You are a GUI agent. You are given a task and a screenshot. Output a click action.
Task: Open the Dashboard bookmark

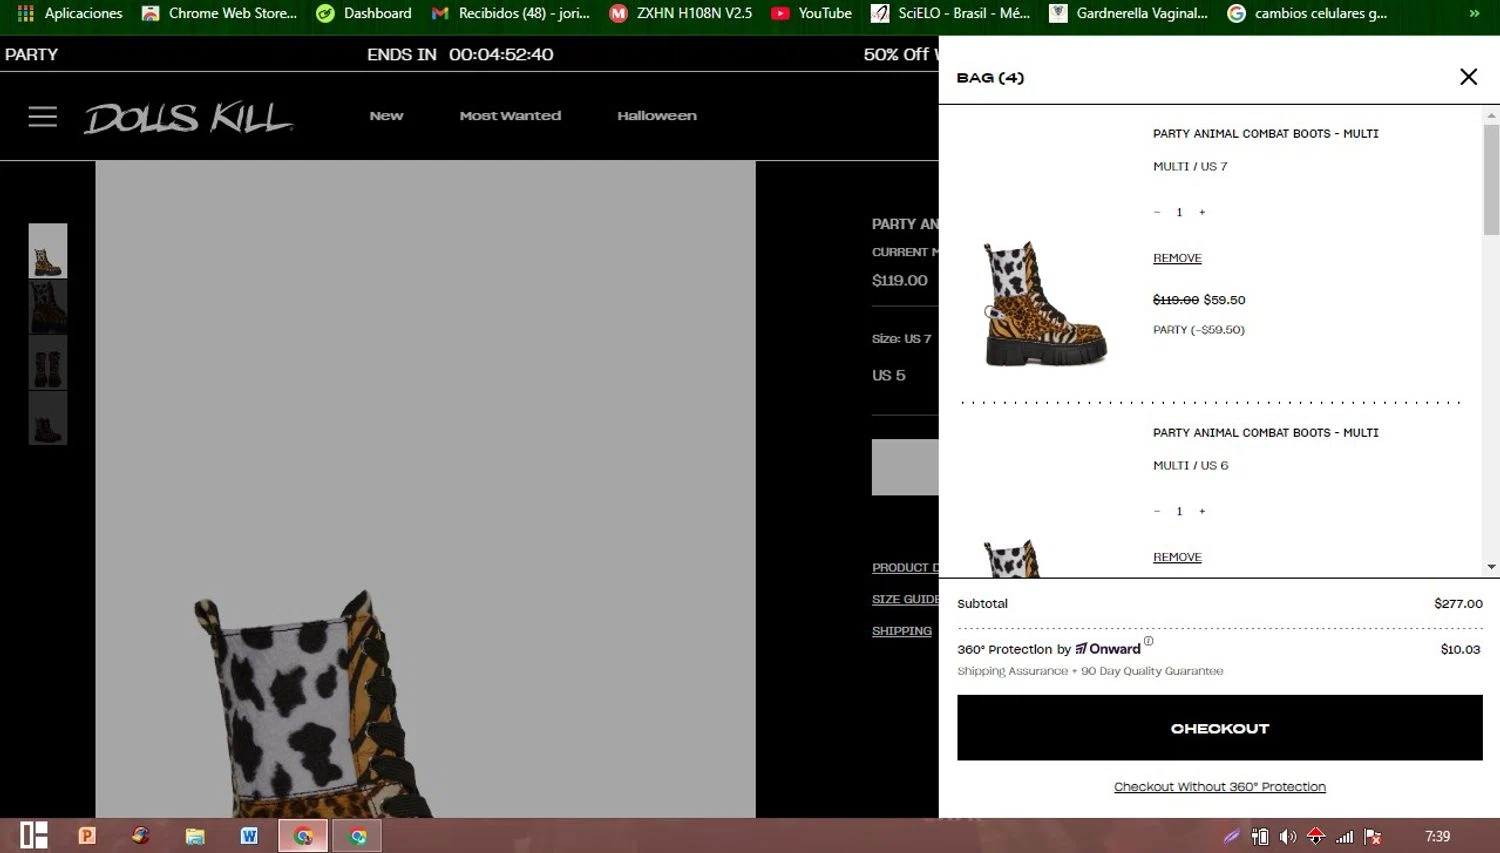364,13
